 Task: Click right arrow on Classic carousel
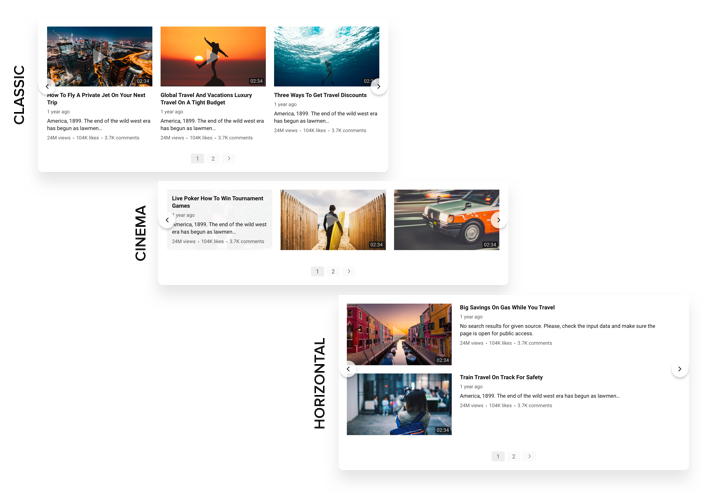pyautogui.click(x=378, y=86)
